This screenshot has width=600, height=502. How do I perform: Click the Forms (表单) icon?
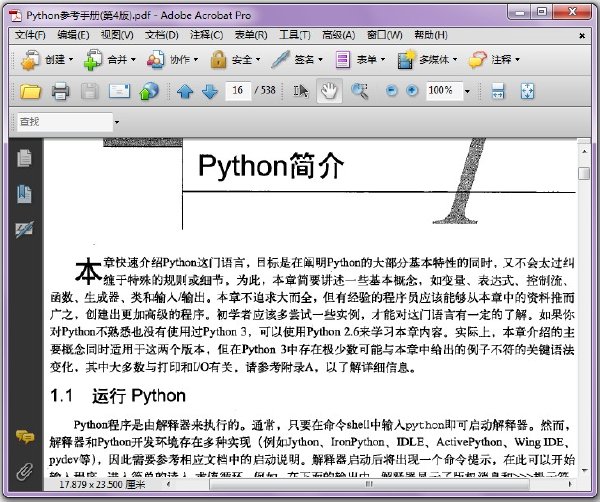point(342,60)
